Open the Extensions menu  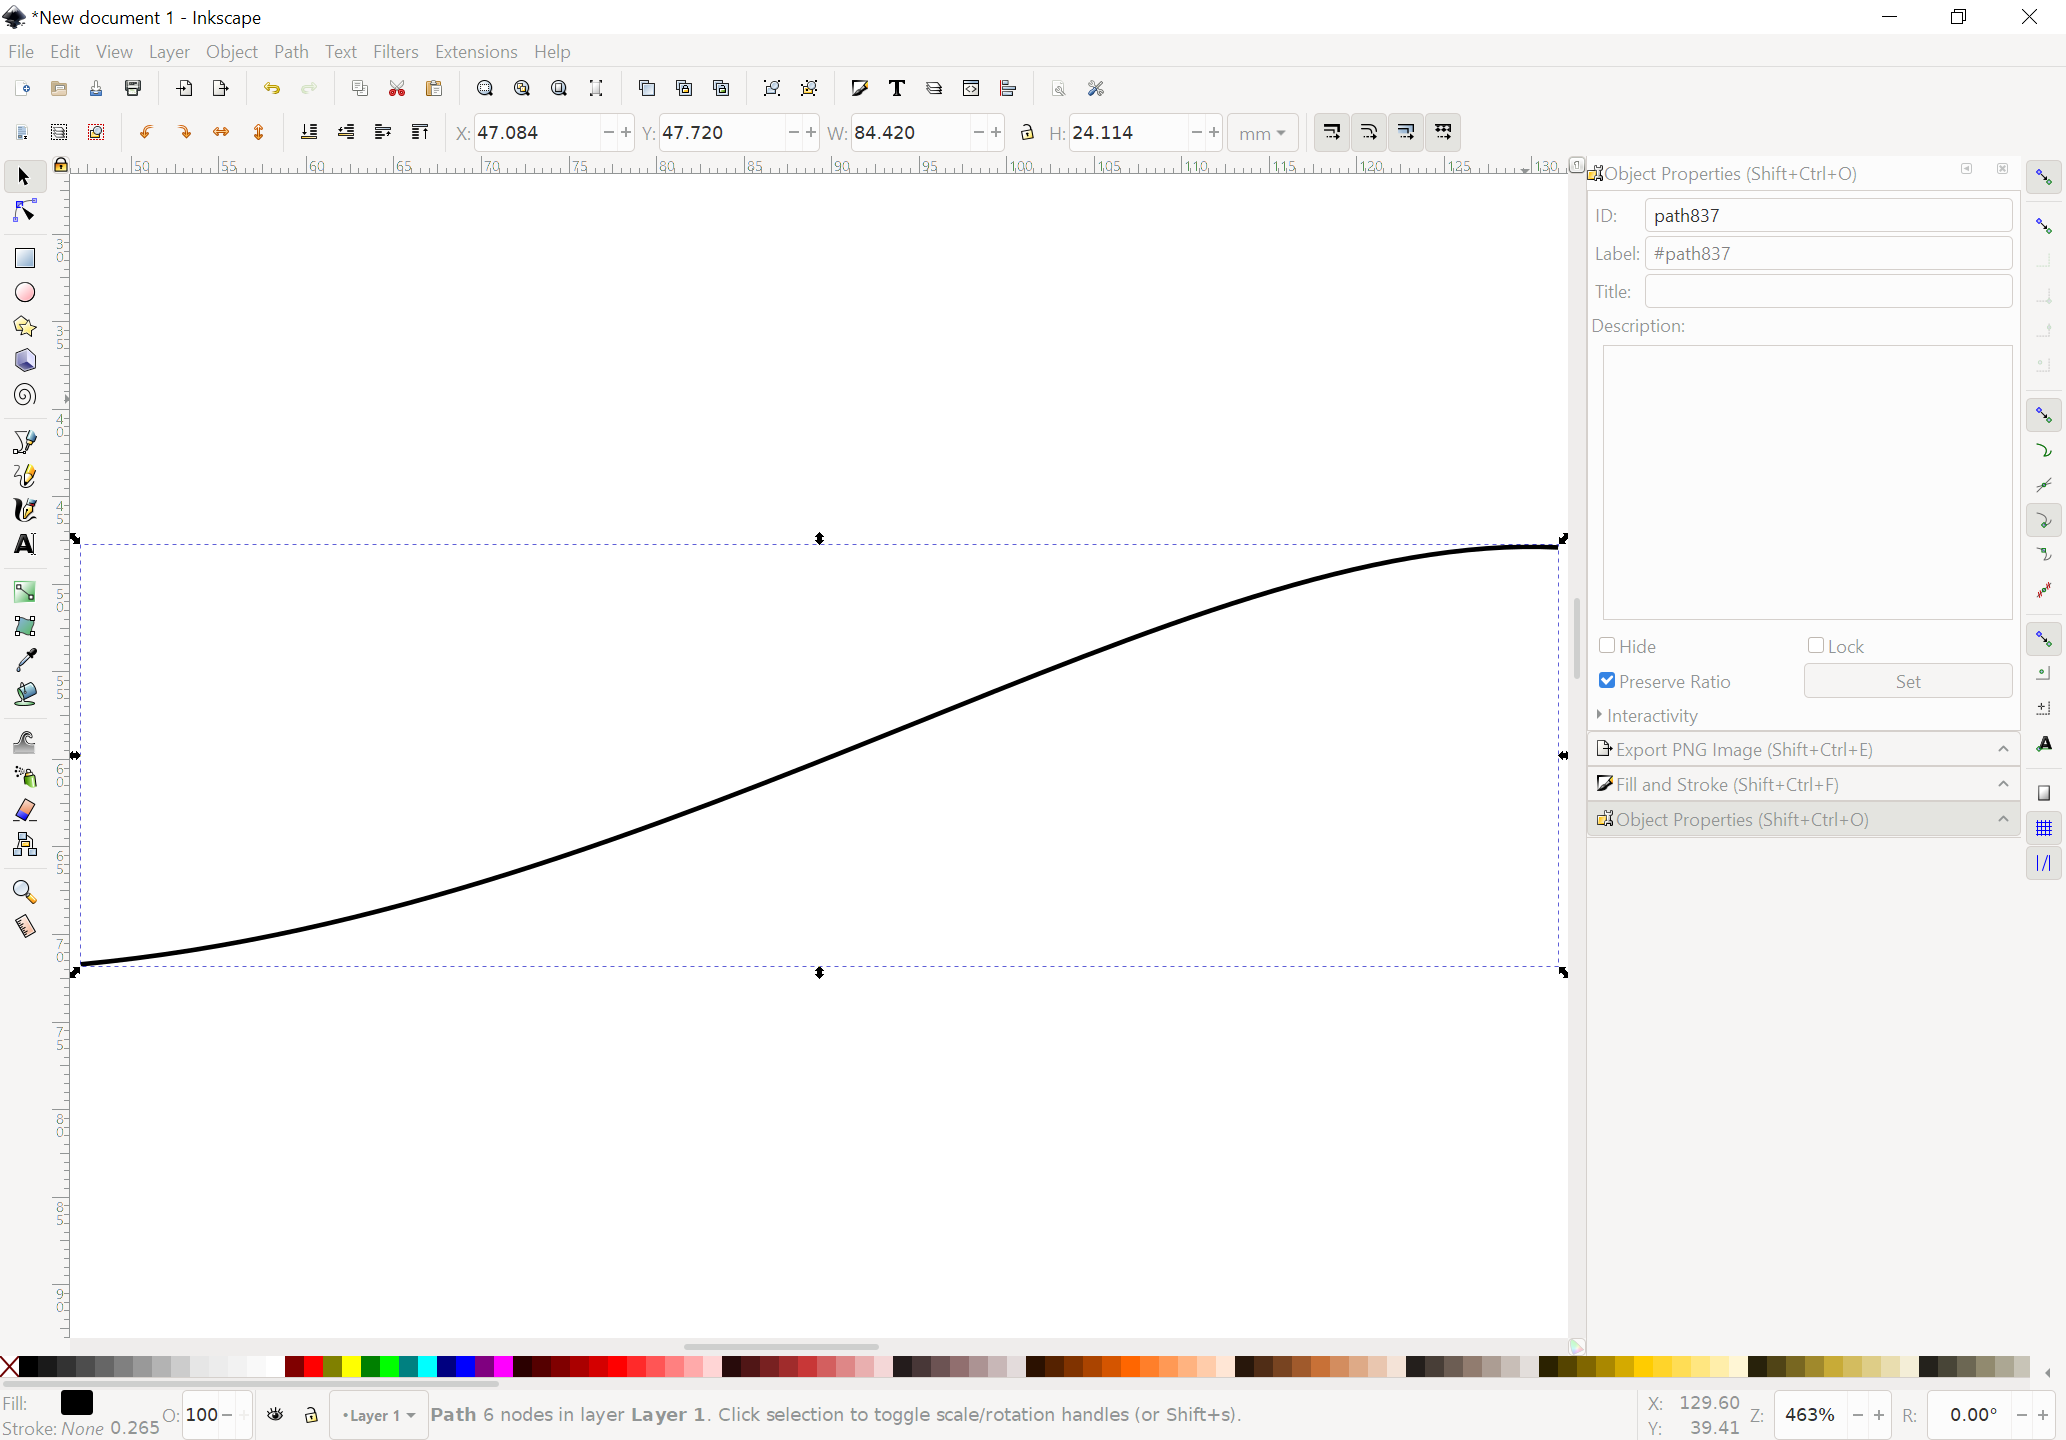tap(476, 51)
